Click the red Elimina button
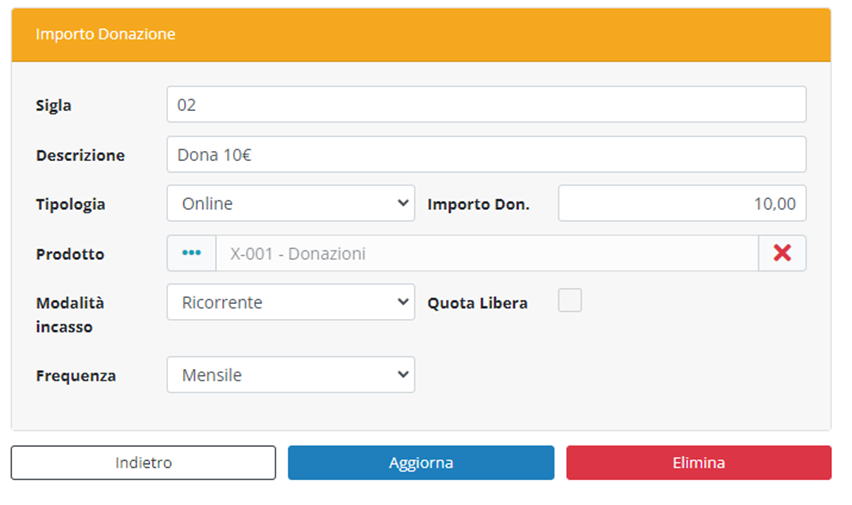852x505 pixels. click(x=698, y=463)
